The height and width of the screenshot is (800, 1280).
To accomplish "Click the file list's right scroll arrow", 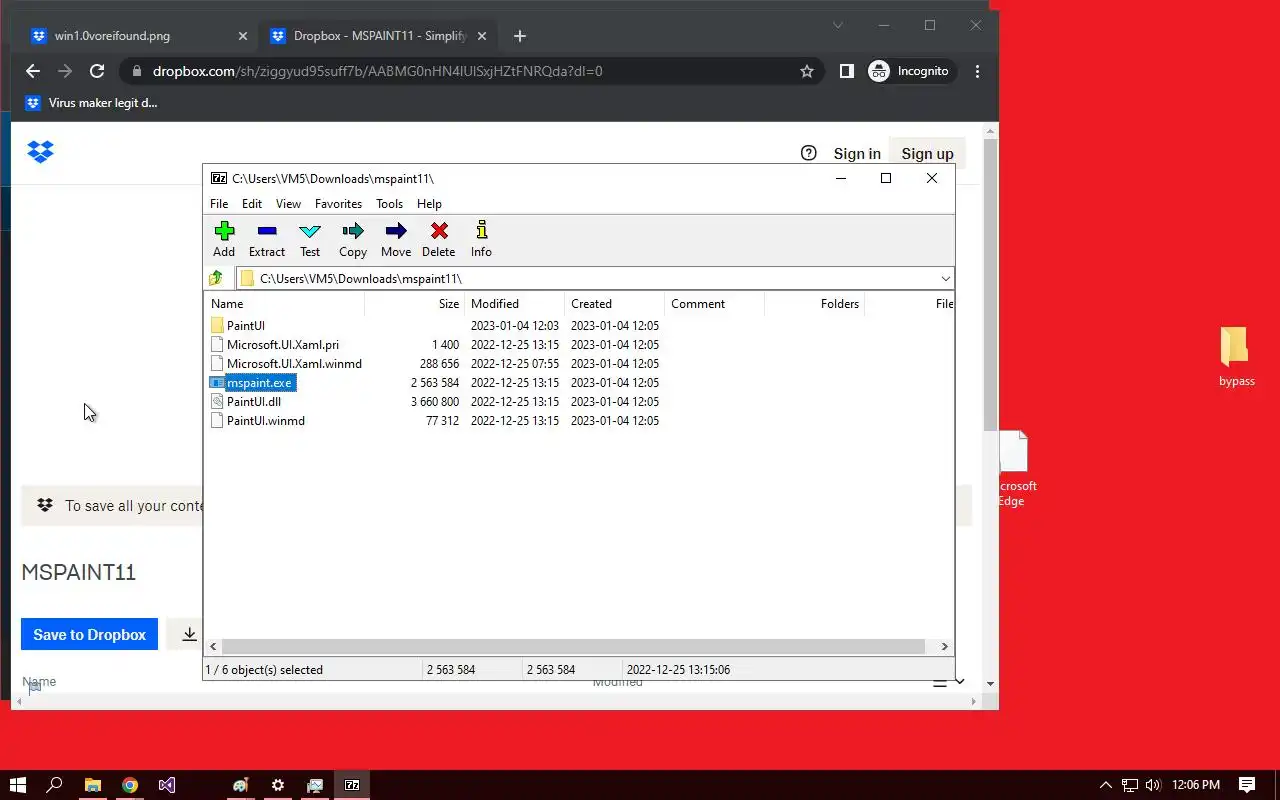I will tap(944, 647).
